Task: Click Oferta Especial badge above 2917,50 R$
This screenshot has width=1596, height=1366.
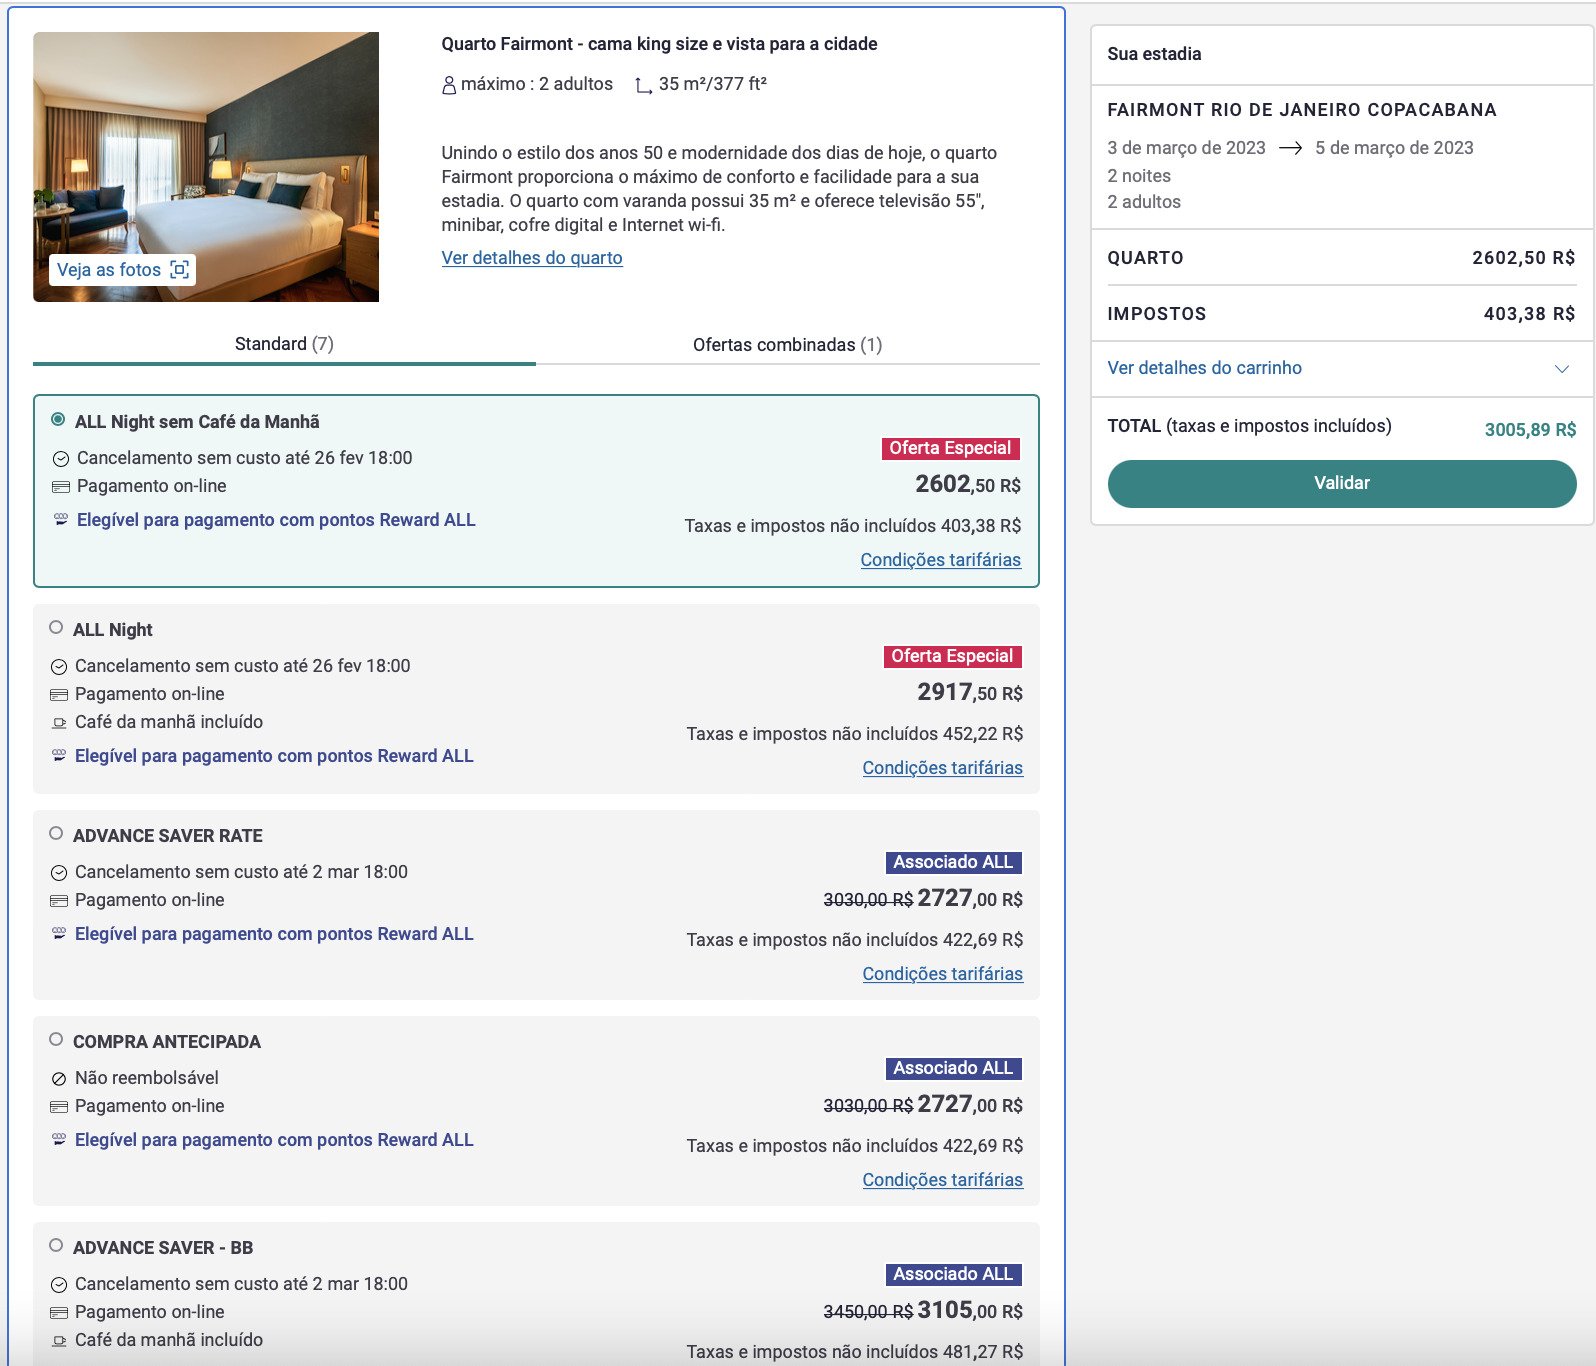Action: pyautogui.click(x=952, y=656)
